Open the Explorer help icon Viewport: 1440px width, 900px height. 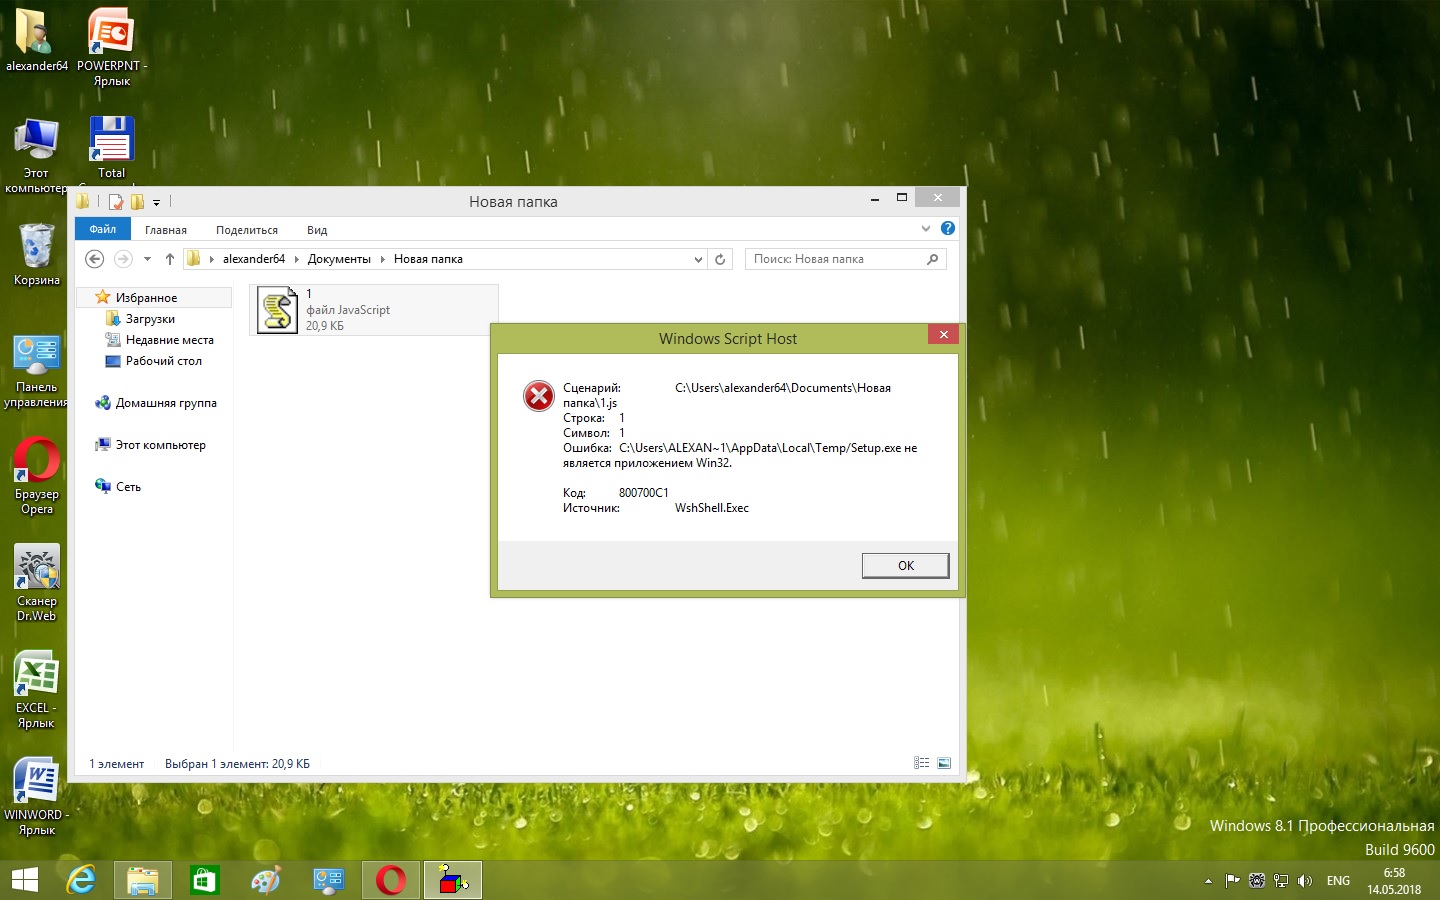coord(948,229)
